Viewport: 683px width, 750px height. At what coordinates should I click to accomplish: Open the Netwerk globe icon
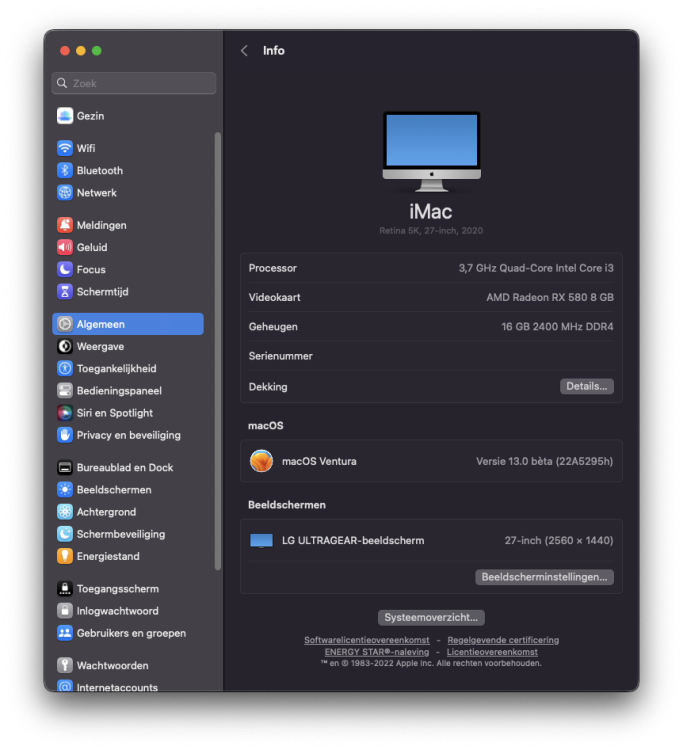tap(65, 193)
